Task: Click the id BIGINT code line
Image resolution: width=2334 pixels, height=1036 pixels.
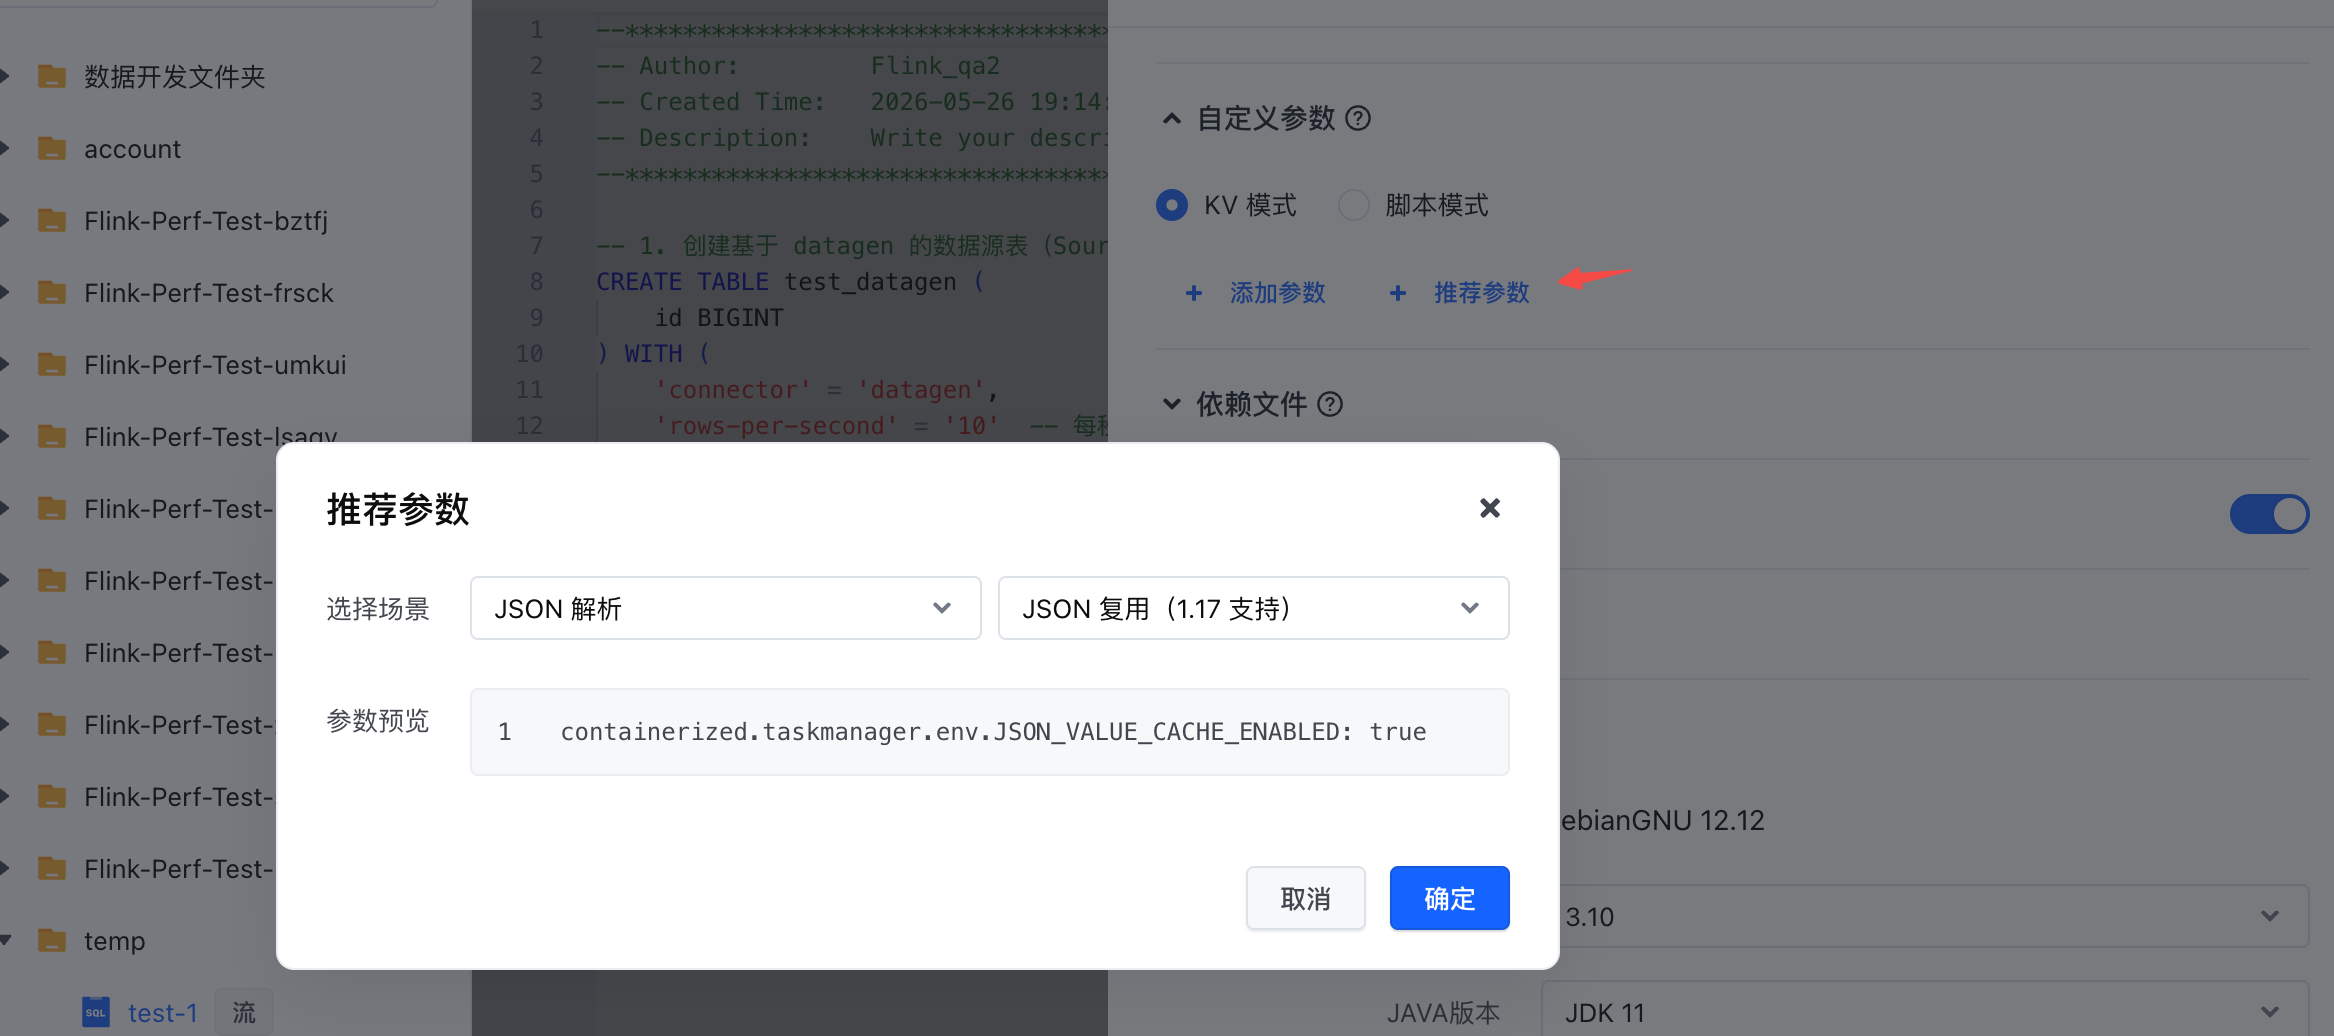Action: (x=719, y=318)
